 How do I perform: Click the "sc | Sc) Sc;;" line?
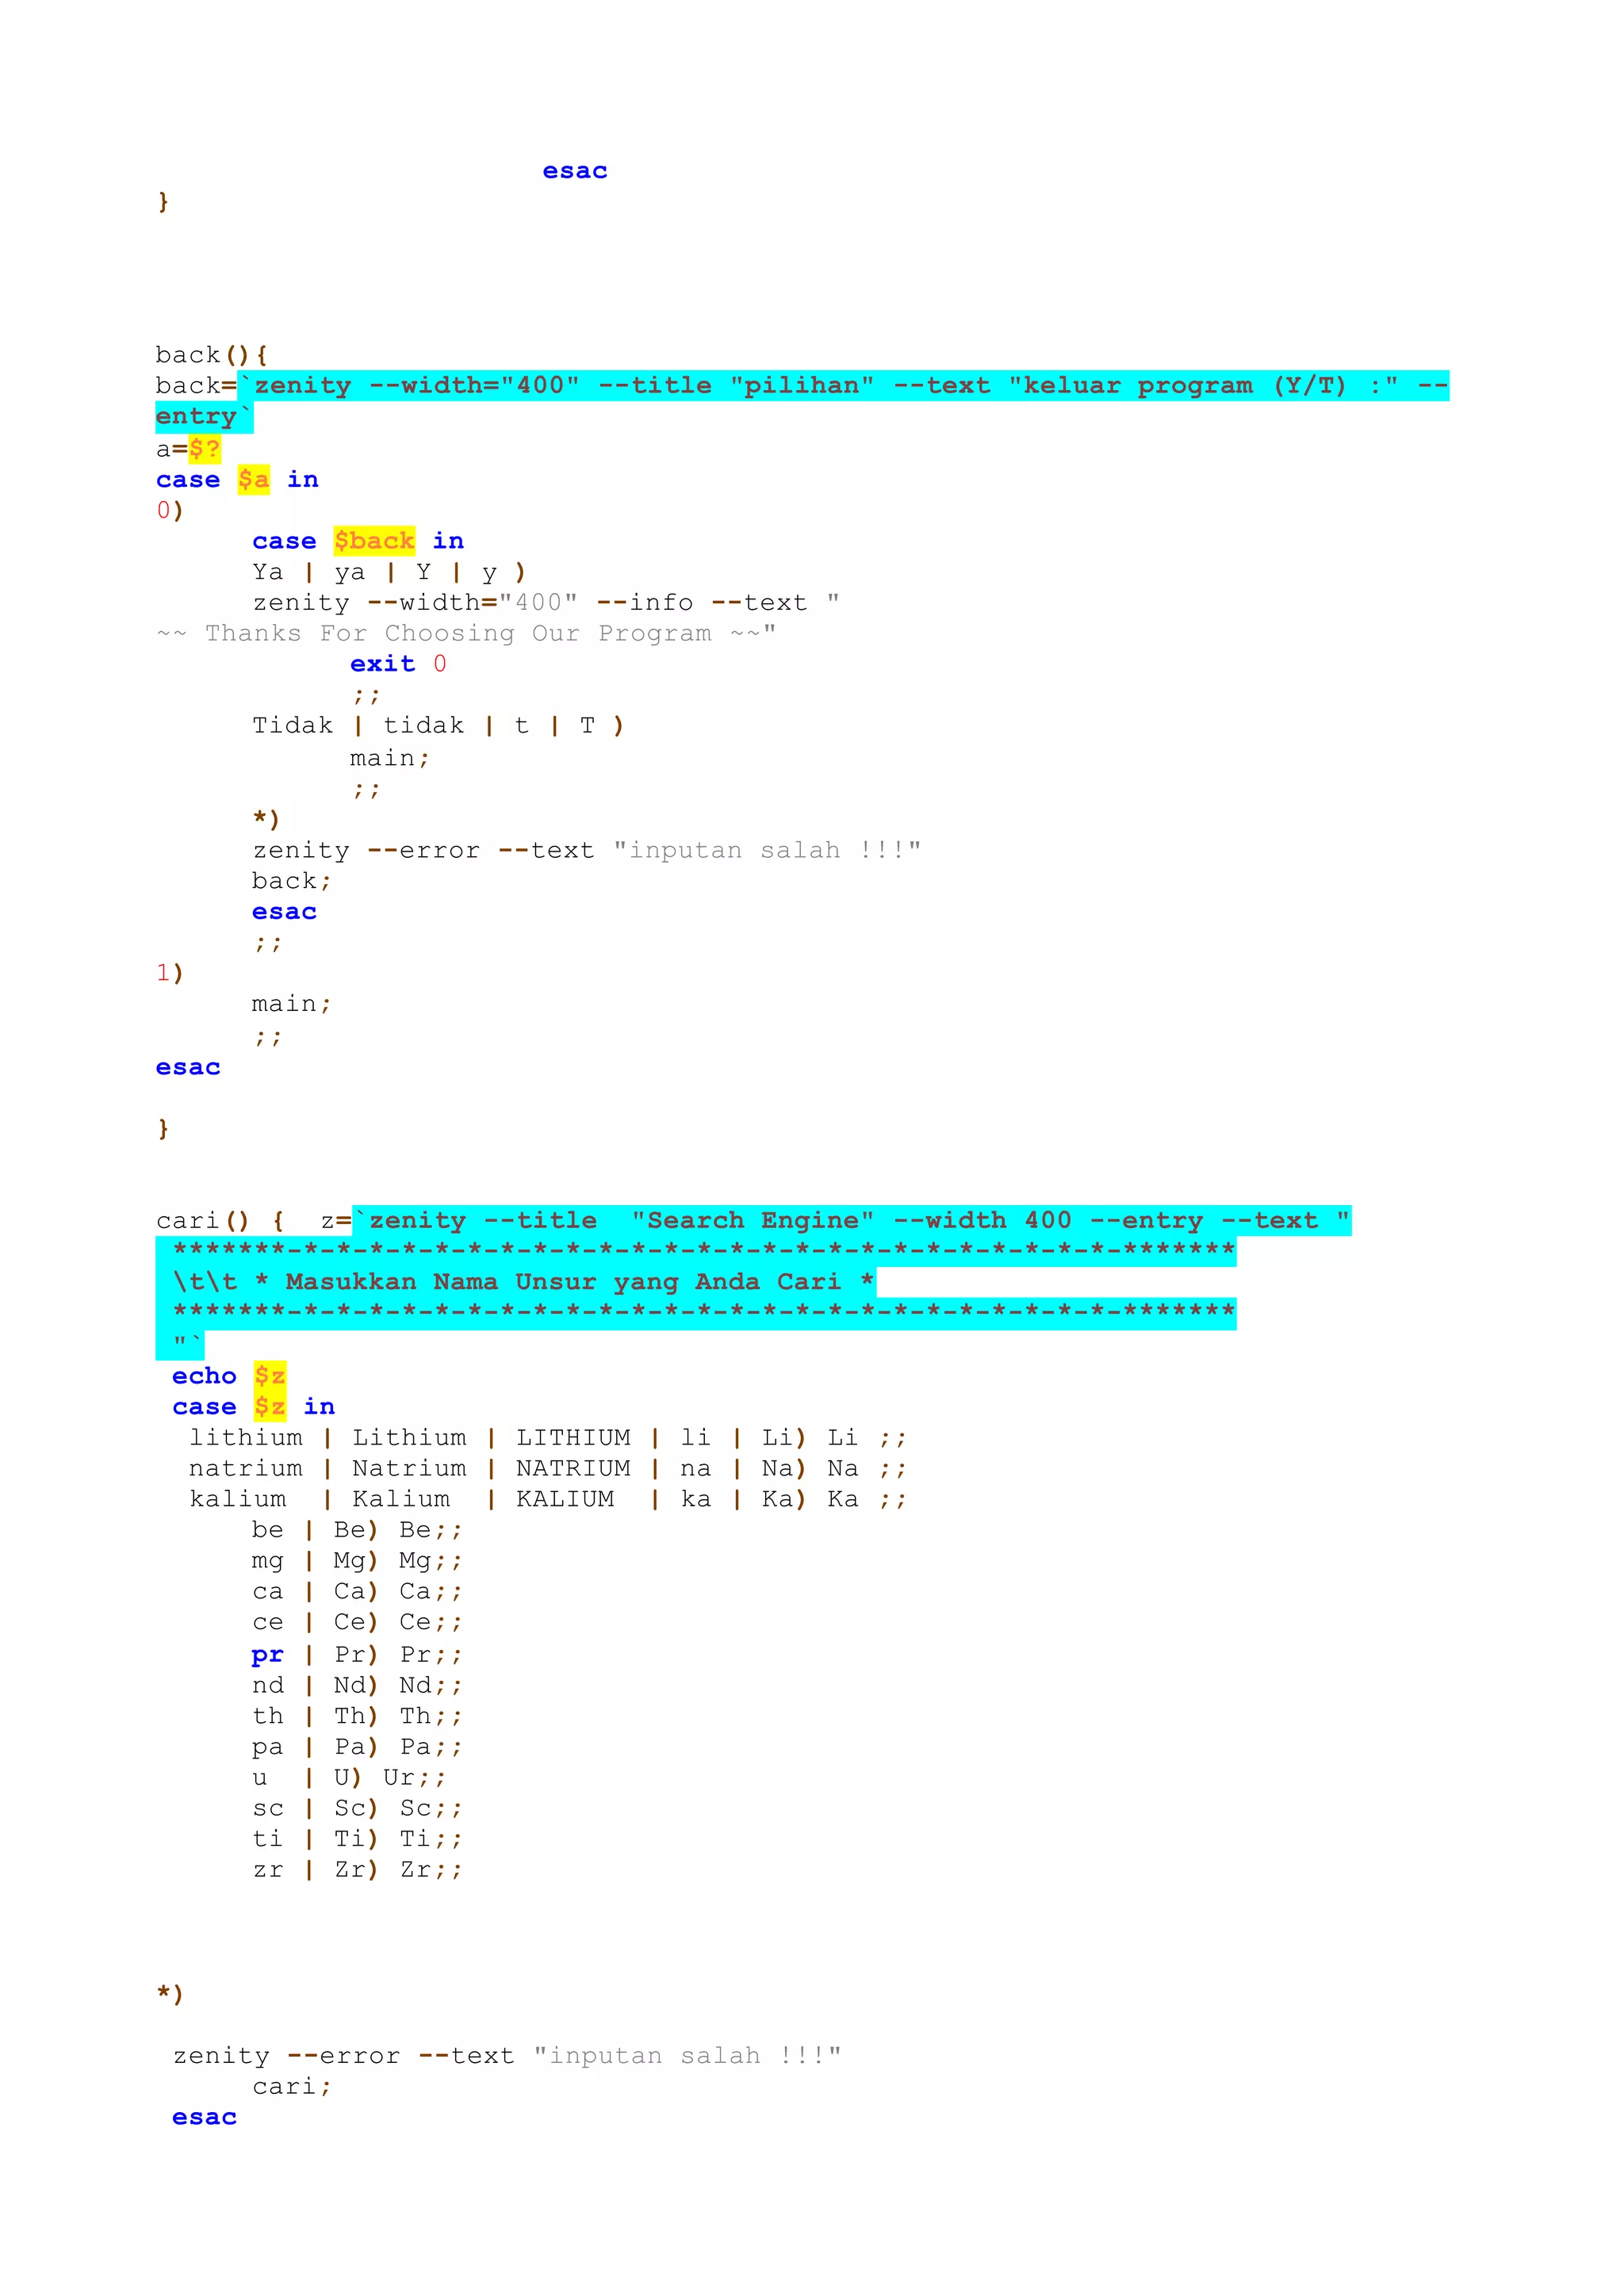[357, 1808]
